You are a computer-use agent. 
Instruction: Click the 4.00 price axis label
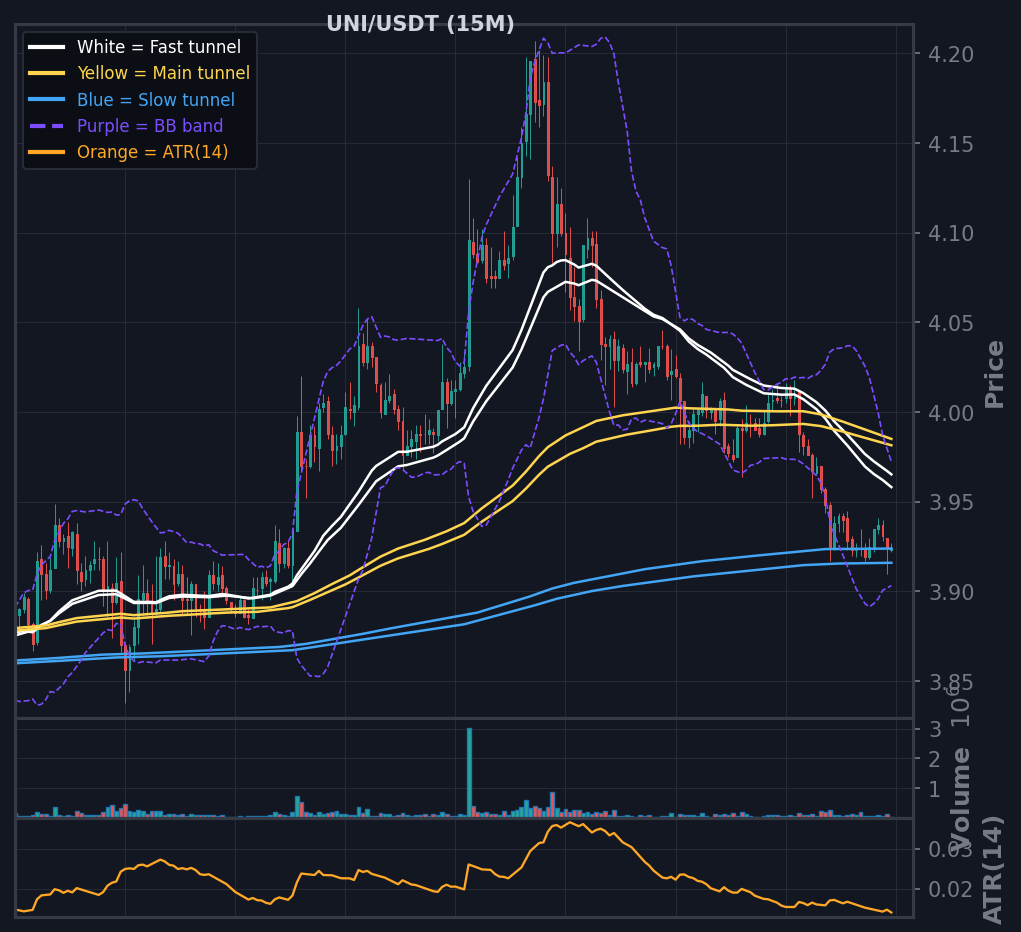[x=951, y=413]
